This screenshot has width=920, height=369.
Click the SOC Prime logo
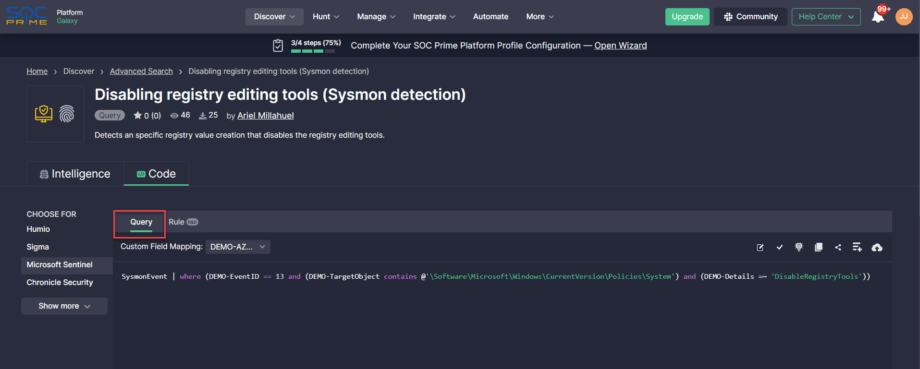27,16
